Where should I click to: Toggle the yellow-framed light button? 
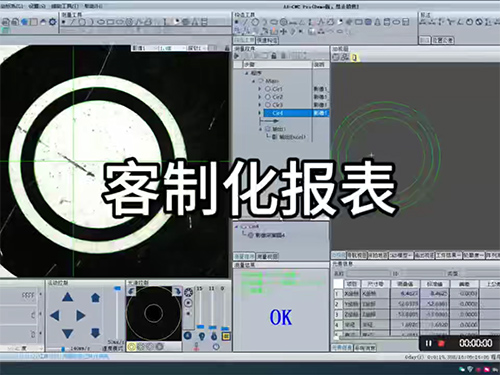(x=226, y=336)
